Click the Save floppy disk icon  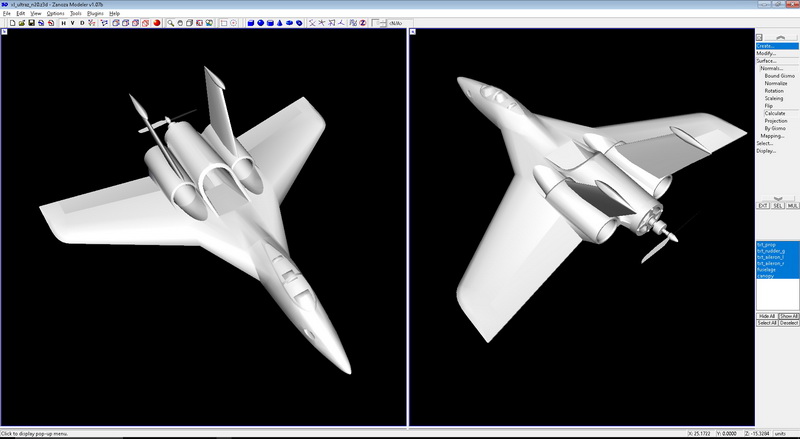click(x=32, y=23)
